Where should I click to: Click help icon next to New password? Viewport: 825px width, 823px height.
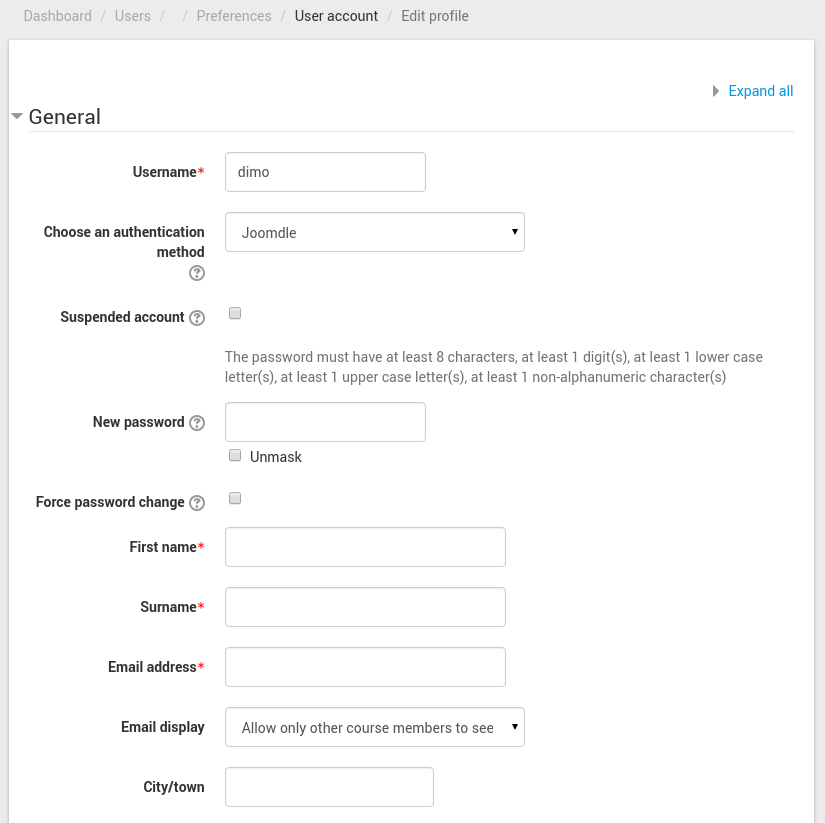[x=197, y=423]
